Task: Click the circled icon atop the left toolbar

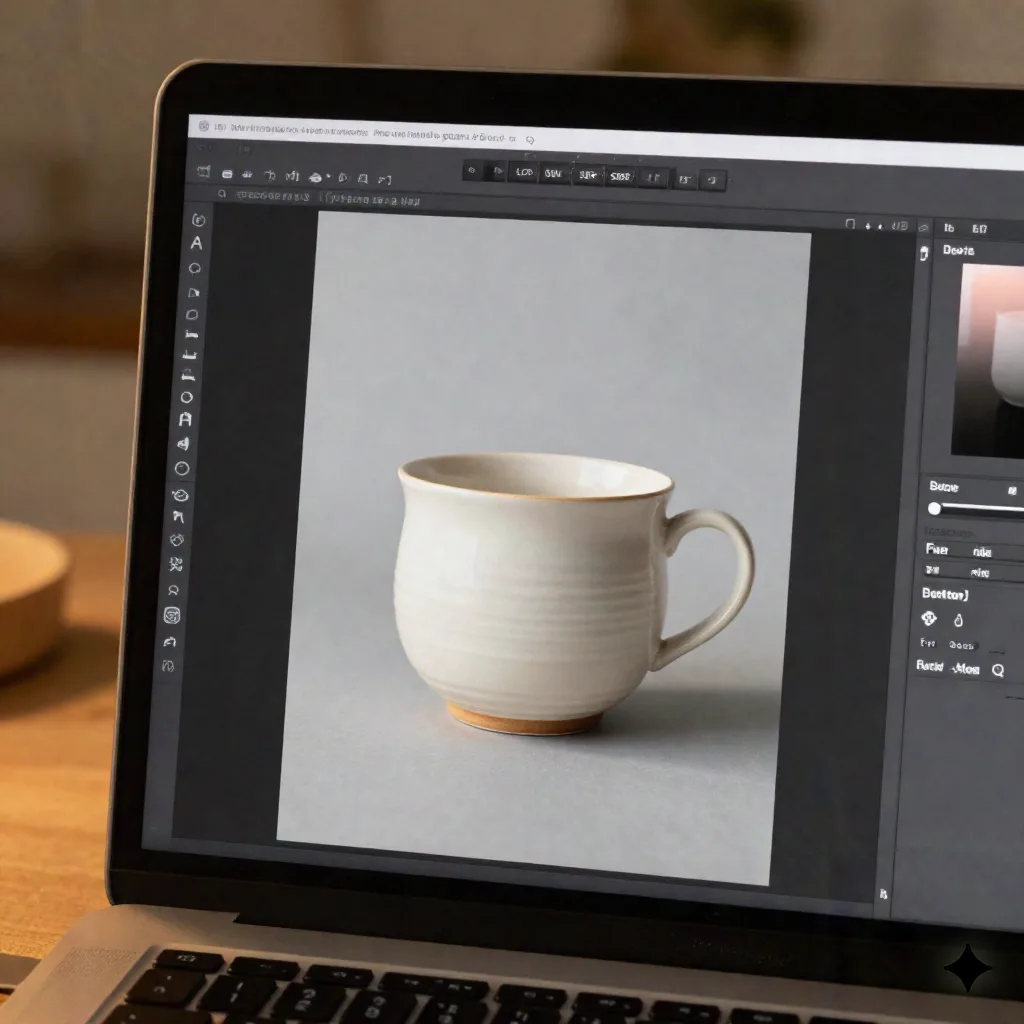Action: [199, 220]
